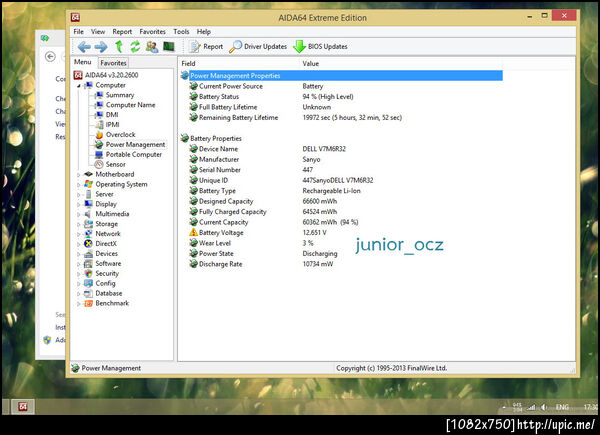The height and width of the screenshot is (435, 600).
Task: Click the Battery Properties group header
Action: coord(216,138)
